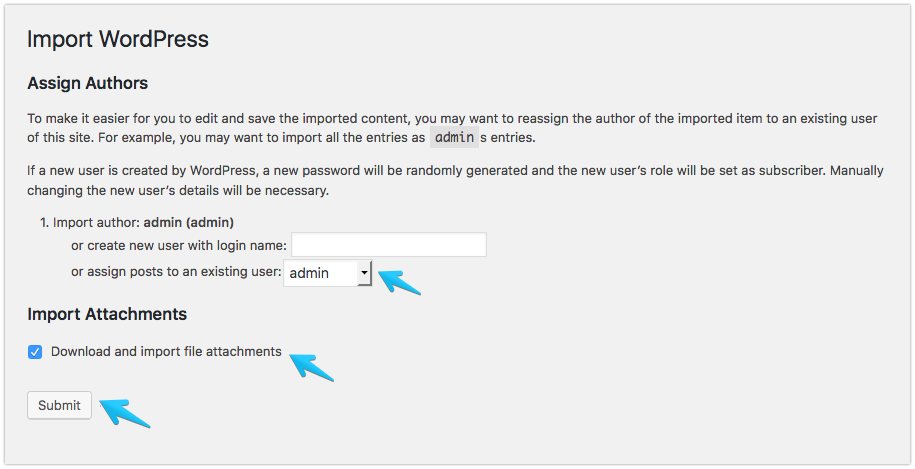Toggle Download and import file attachments checkbox
The image size is (915, 469).
pos(35,352)
